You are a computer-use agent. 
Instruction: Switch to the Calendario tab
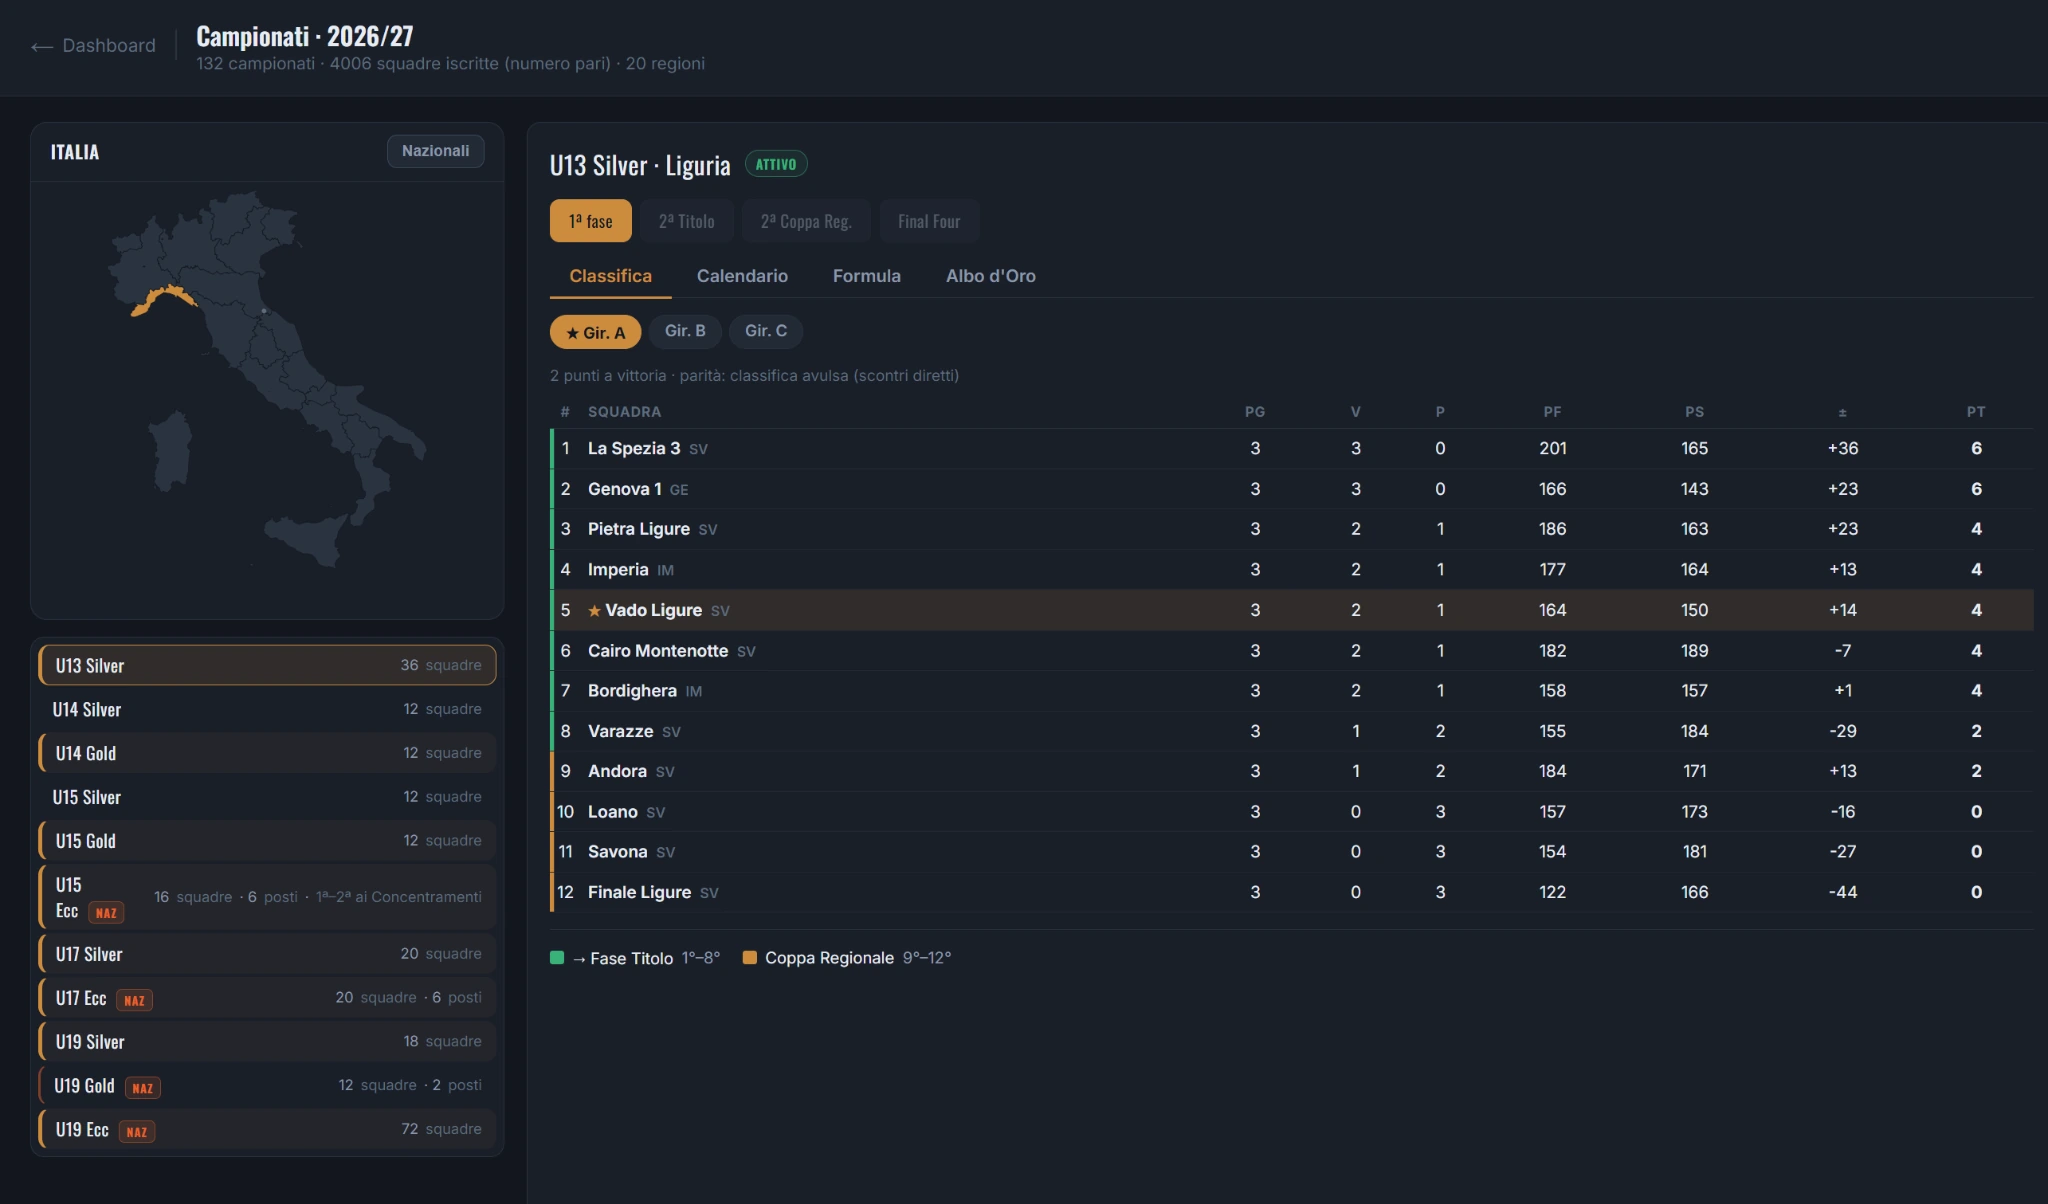click(742, 276)
